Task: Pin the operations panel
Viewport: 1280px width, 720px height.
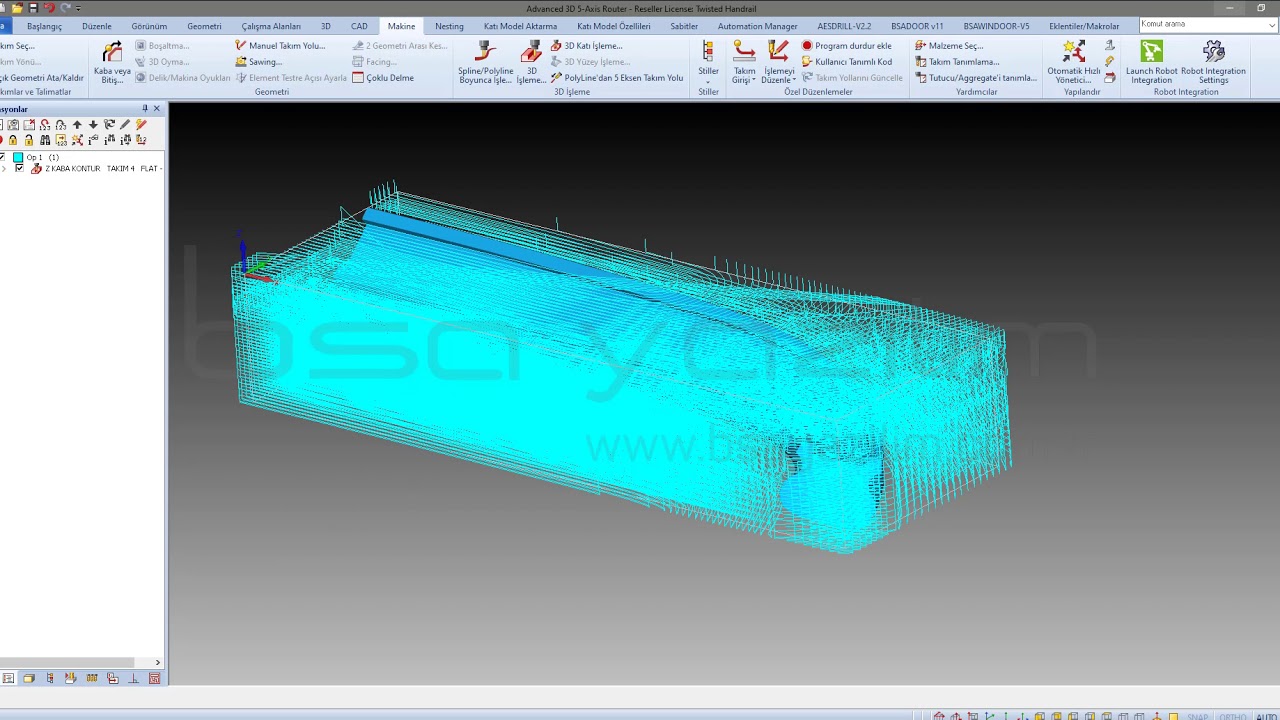Action: (x=145, y=108)
